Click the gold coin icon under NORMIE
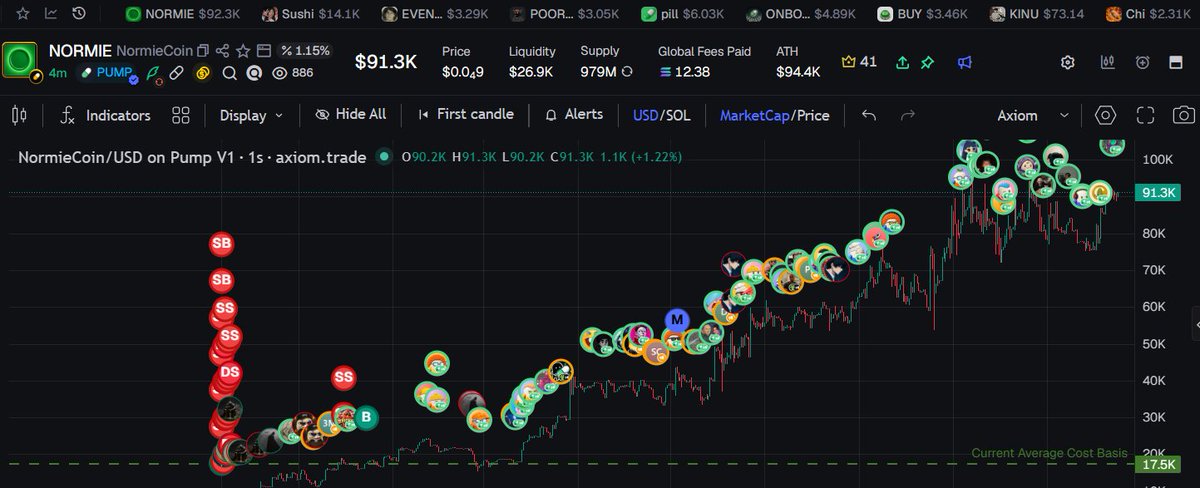The image size is (1200, 488). (201, 72)
